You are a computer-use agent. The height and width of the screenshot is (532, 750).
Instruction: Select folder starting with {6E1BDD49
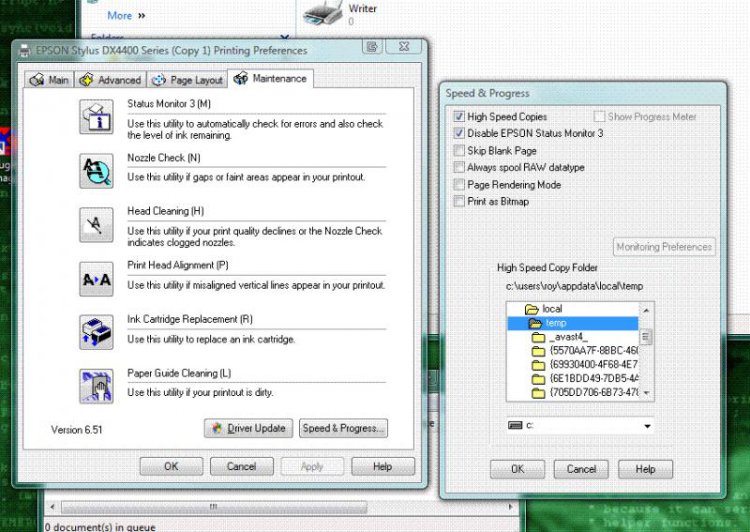click(585, 379)
